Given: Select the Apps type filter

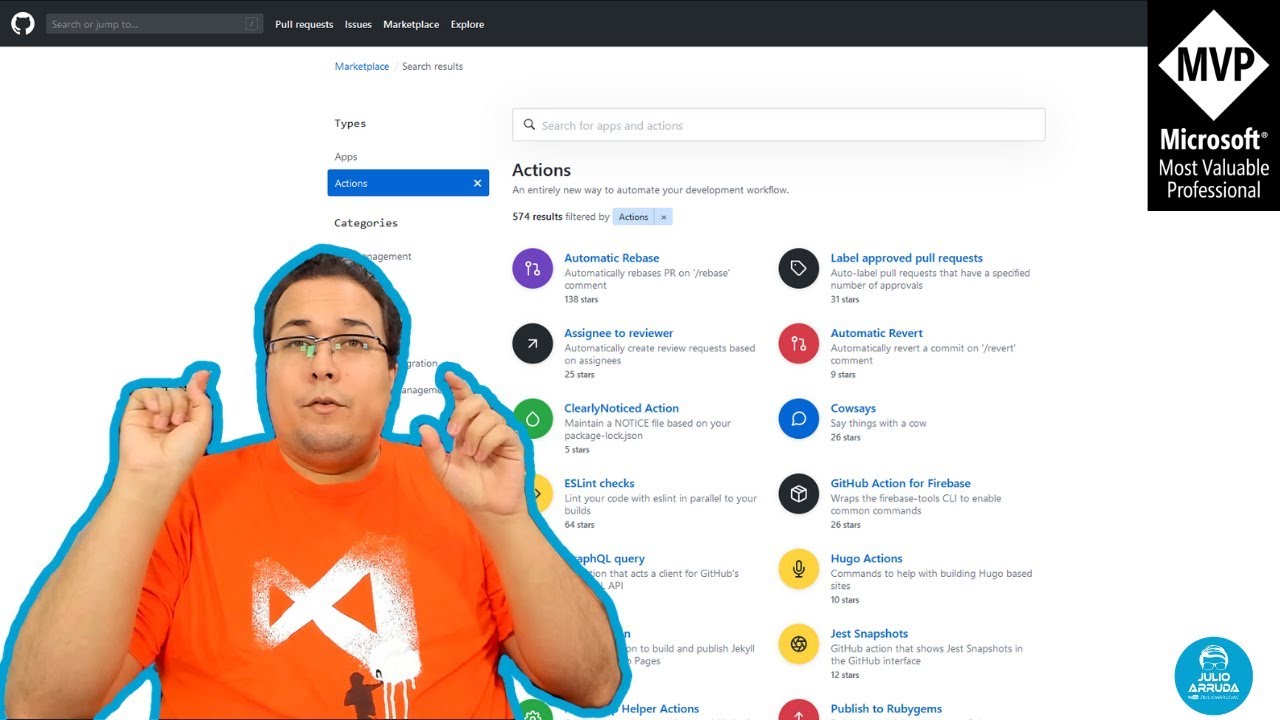Looking at the screenshot, I should pyautogui.click(x=346, y=157).
